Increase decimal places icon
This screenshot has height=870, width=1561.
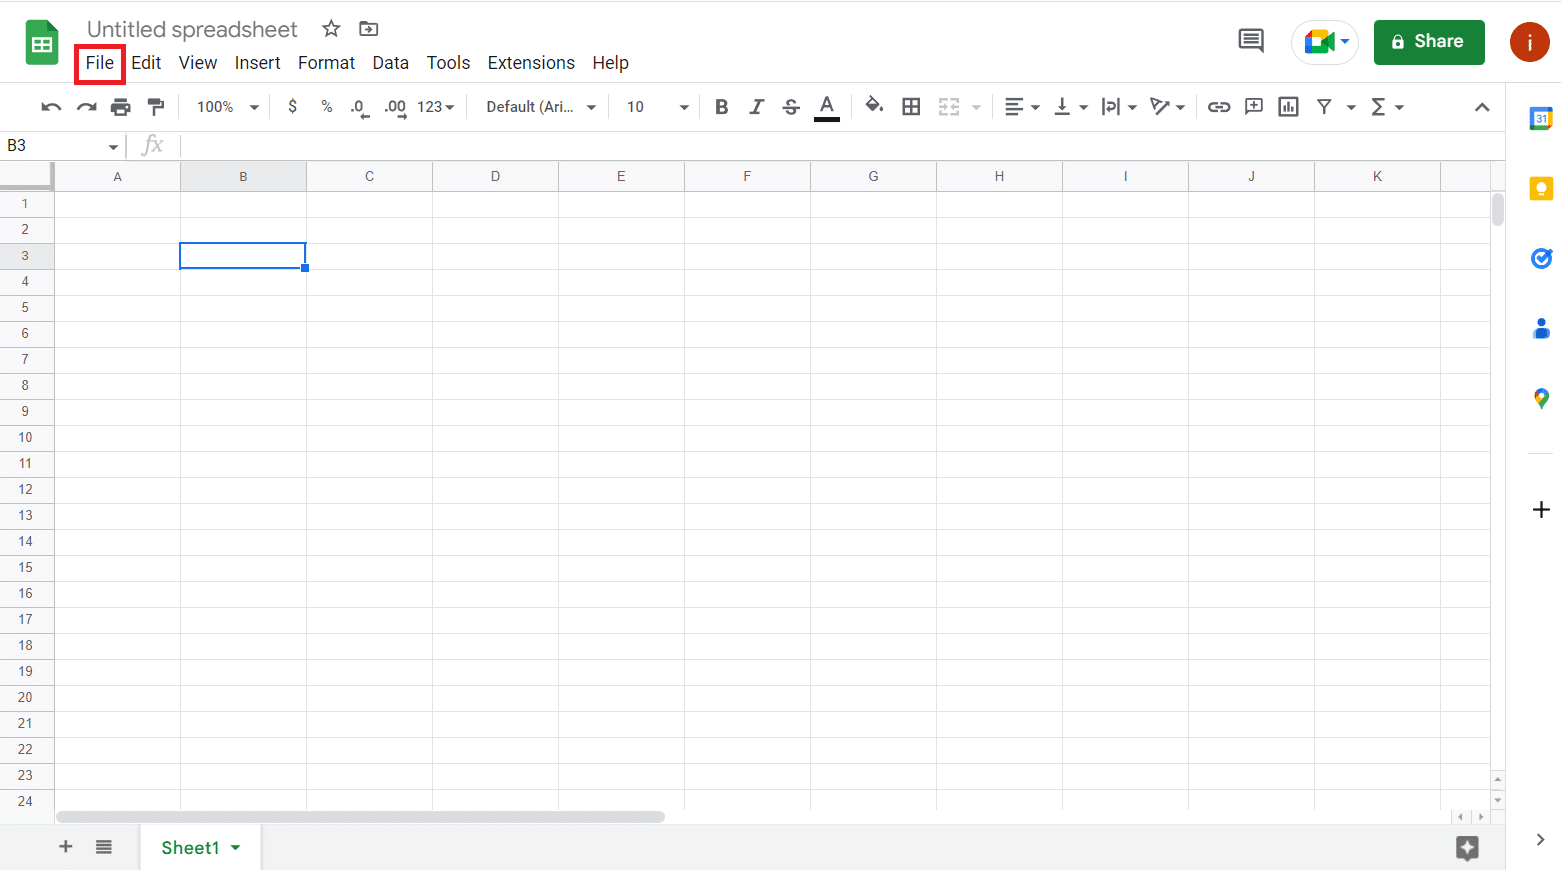[396, 108]
